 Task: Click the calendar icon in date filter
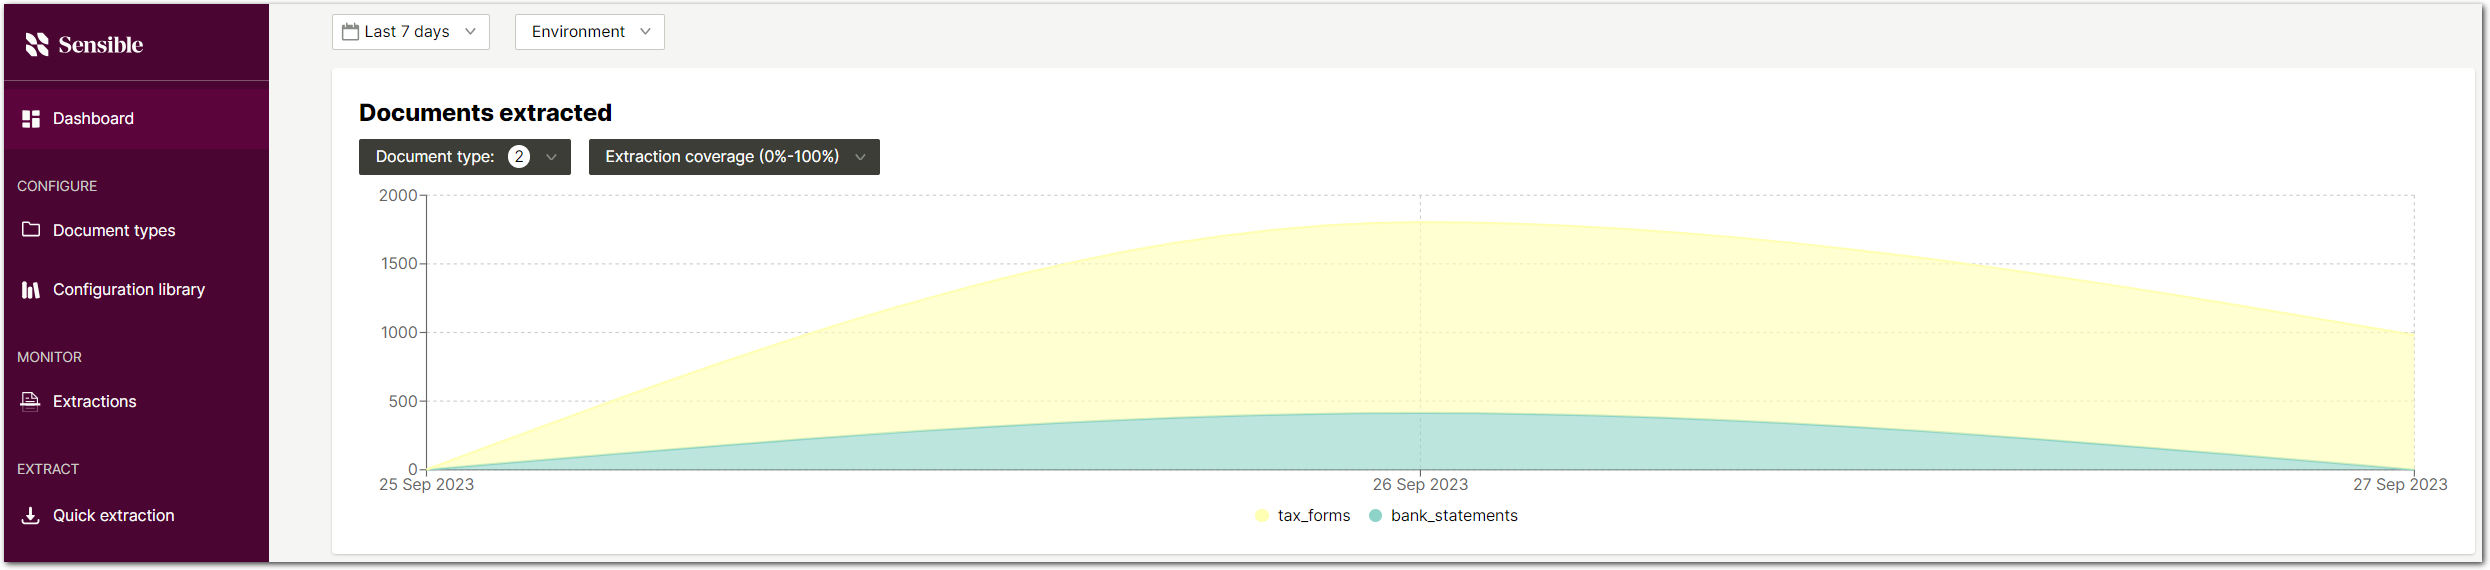click(x=350, y=32)
